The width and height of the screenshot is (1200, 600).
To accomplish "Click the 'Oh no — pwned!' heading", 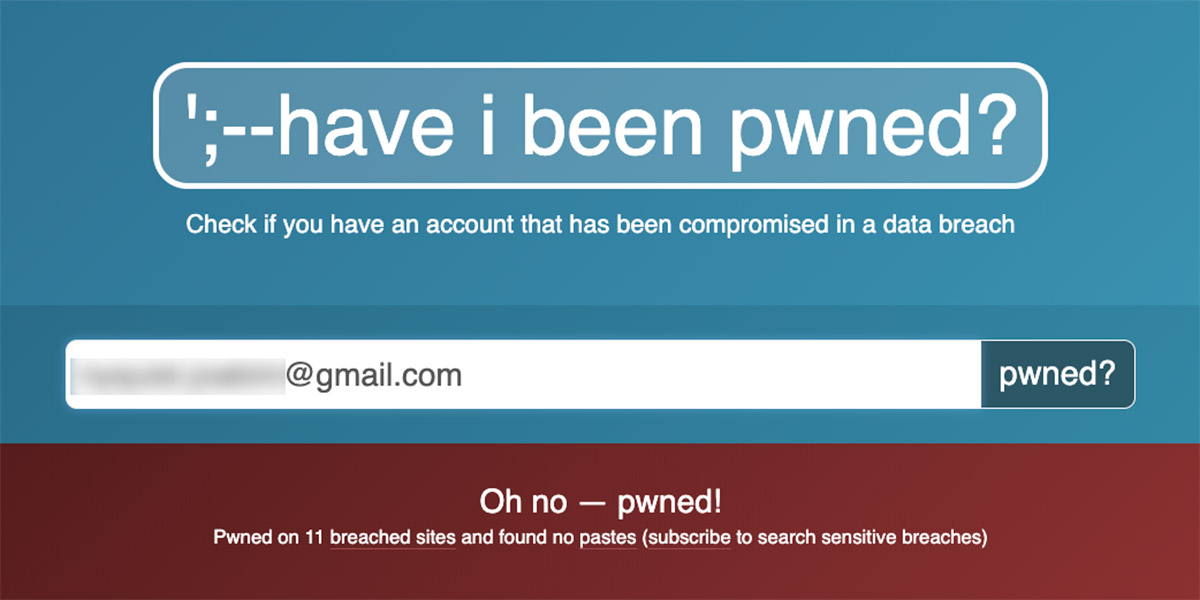I will (600, 501).
